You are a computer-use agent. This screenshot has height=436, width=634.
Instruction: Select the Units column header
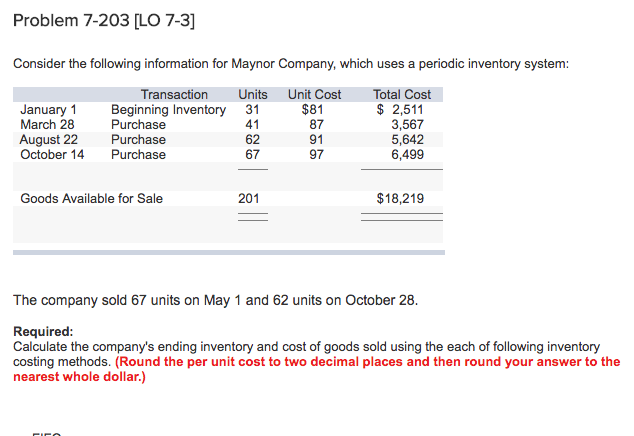(x=253, y=95)
